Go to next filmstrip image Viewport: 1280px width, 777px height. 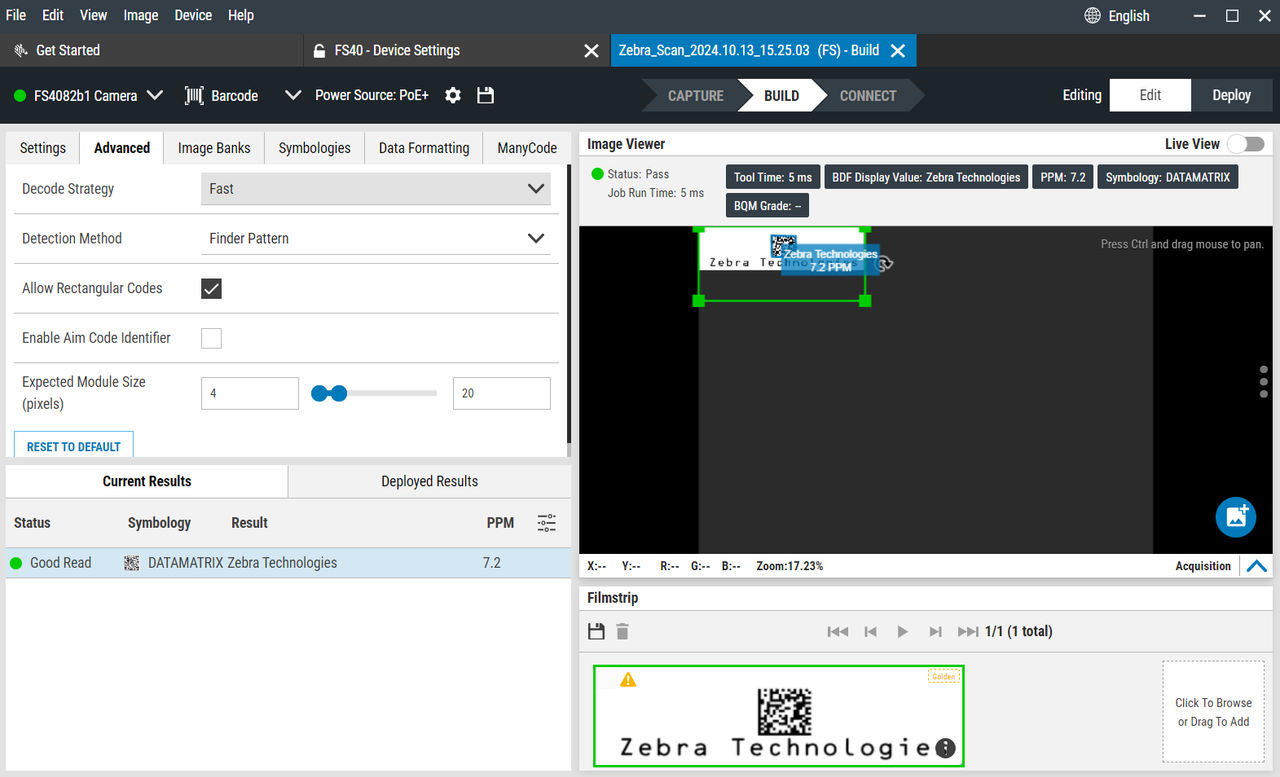[x=935, y=631]
